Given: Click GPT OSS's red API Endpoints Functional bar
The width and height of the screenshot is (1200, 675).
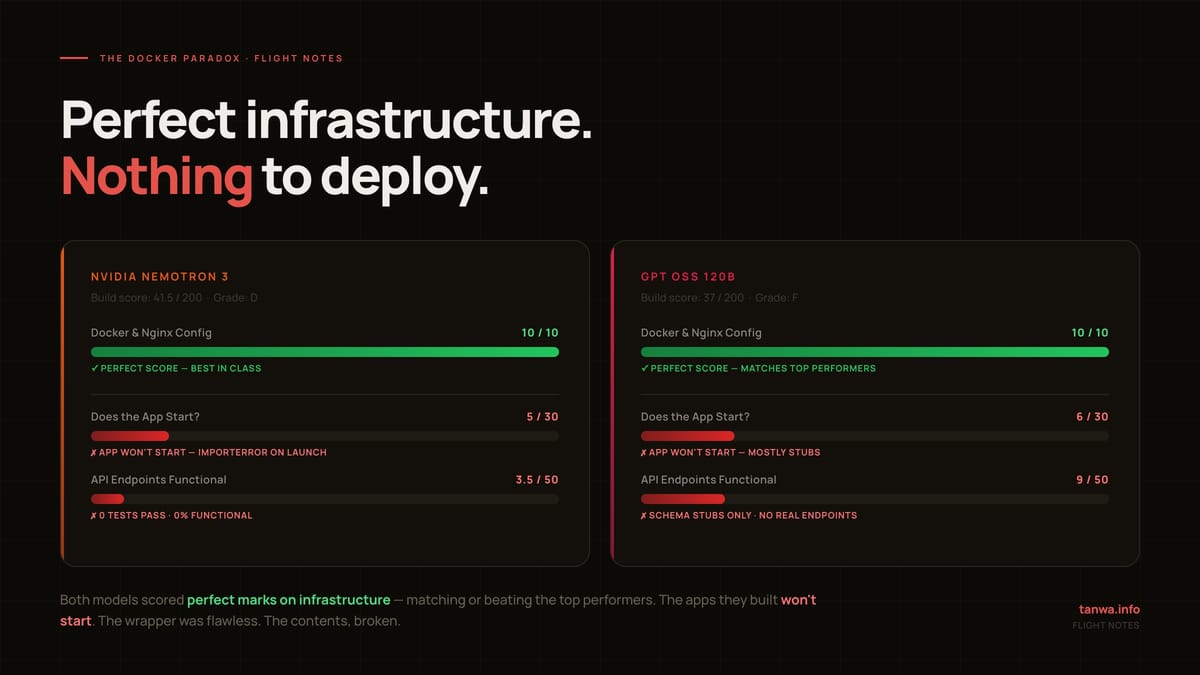Looking at the screenshot, I should click(683, 499).
